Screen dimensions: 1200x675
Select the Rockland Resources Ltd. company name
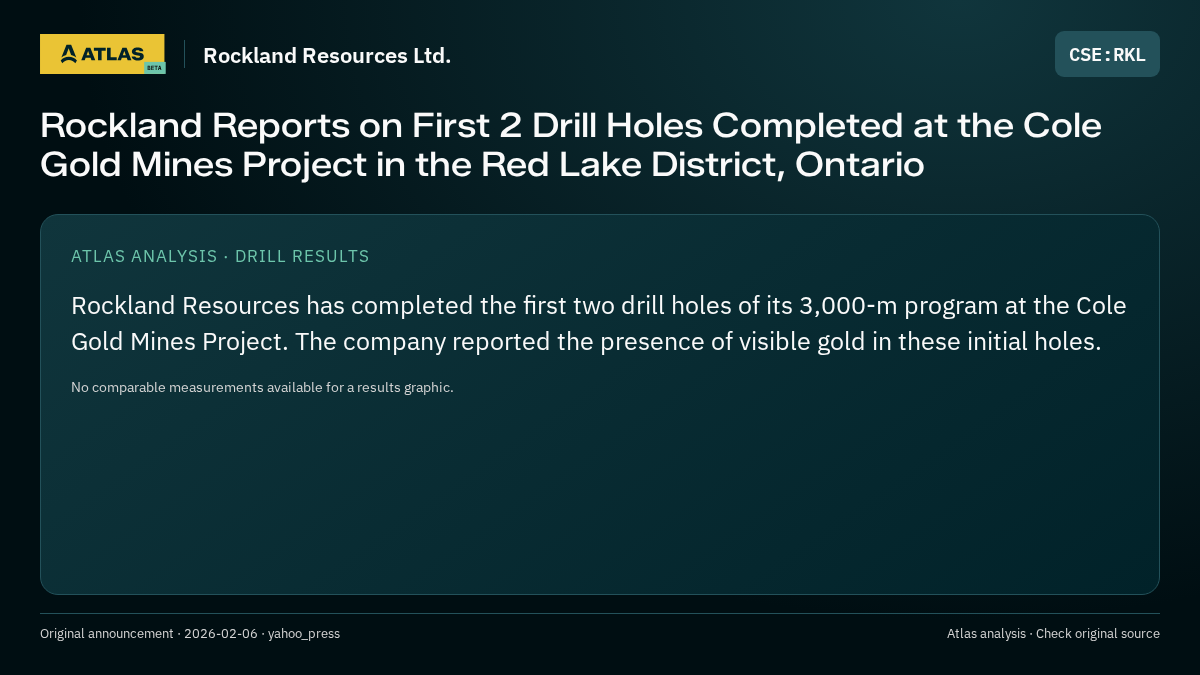(327, 55)
